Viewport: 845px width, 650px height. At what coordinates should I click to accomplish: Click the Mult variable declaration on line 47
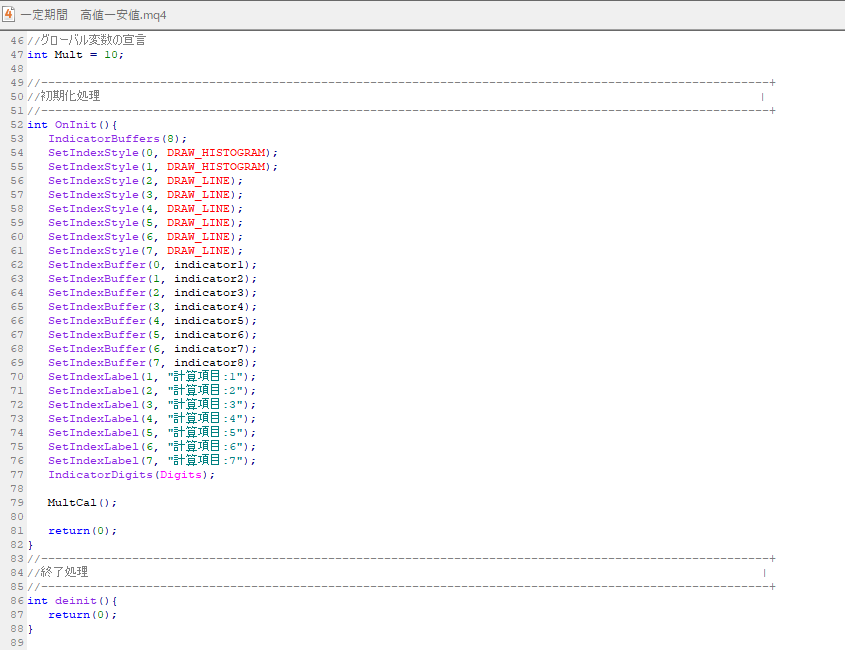68,55
